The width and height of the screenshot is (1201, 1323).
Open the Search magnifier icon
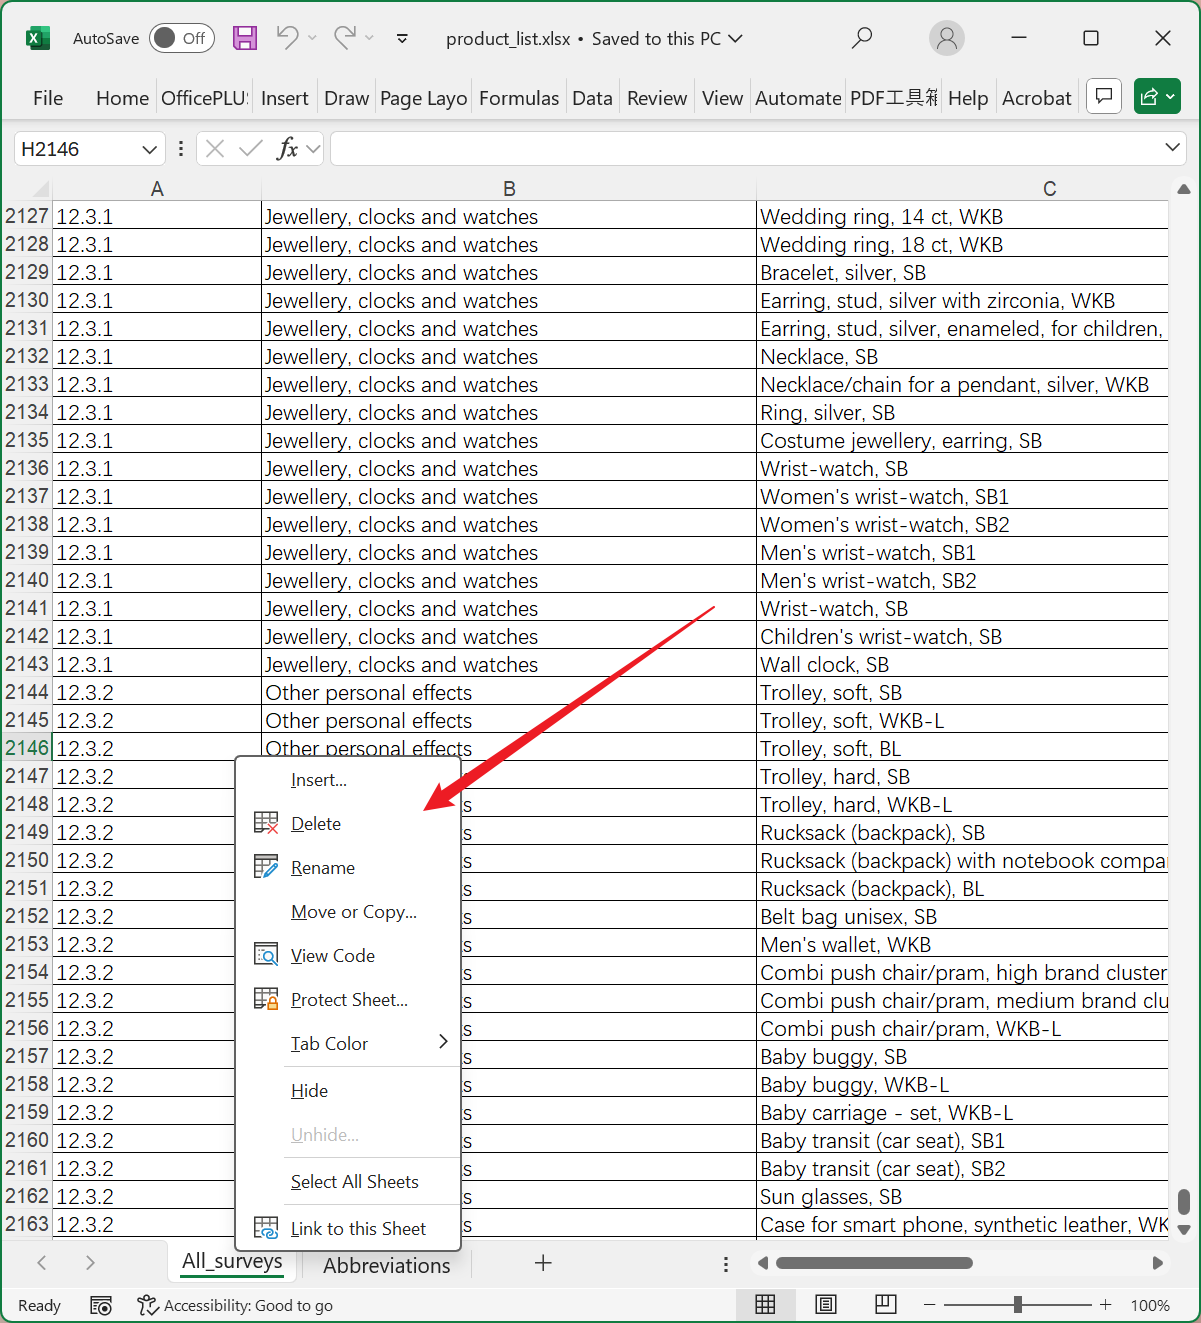[861, 38]
